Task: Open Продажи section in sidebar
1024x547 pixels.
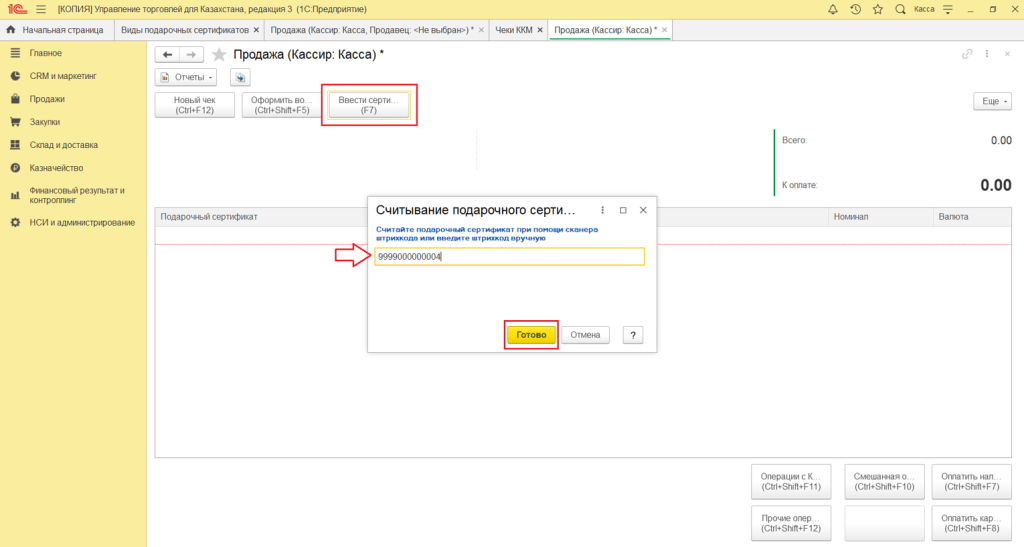Action: click(x=47, y=99)
